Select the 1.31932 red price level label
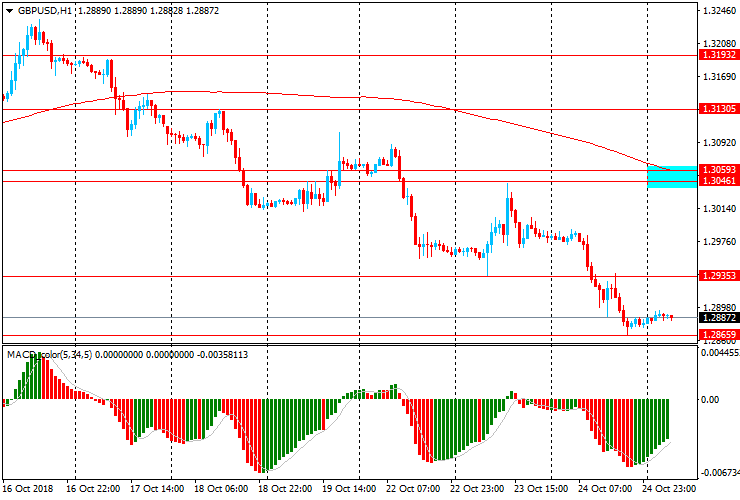The width and height of the screenshot is (740, 500). tap(719, 55)
